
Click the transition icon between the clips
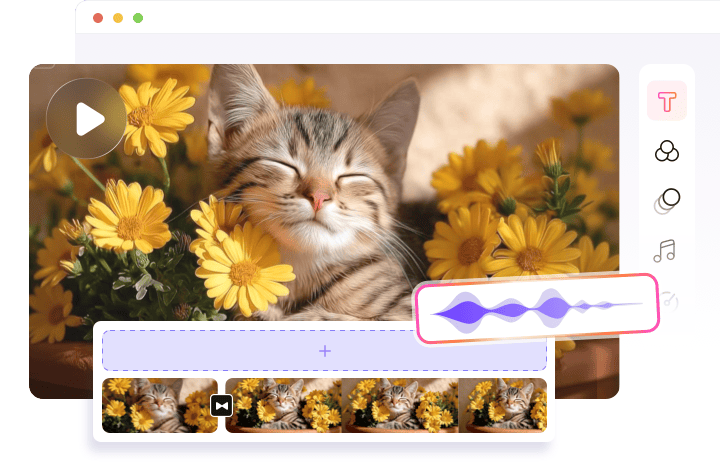221,406
